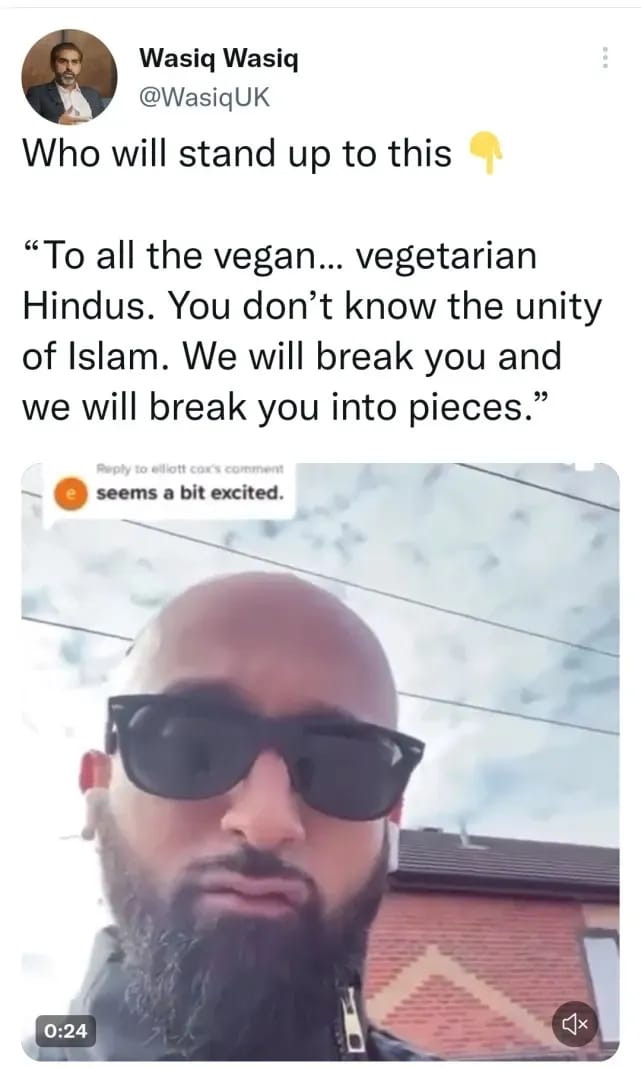Image resolution: width=641 pixels, height=1068 pixels.
Task: Open the Wasiq Wasiq display name
Action: [x=219, y=59]
